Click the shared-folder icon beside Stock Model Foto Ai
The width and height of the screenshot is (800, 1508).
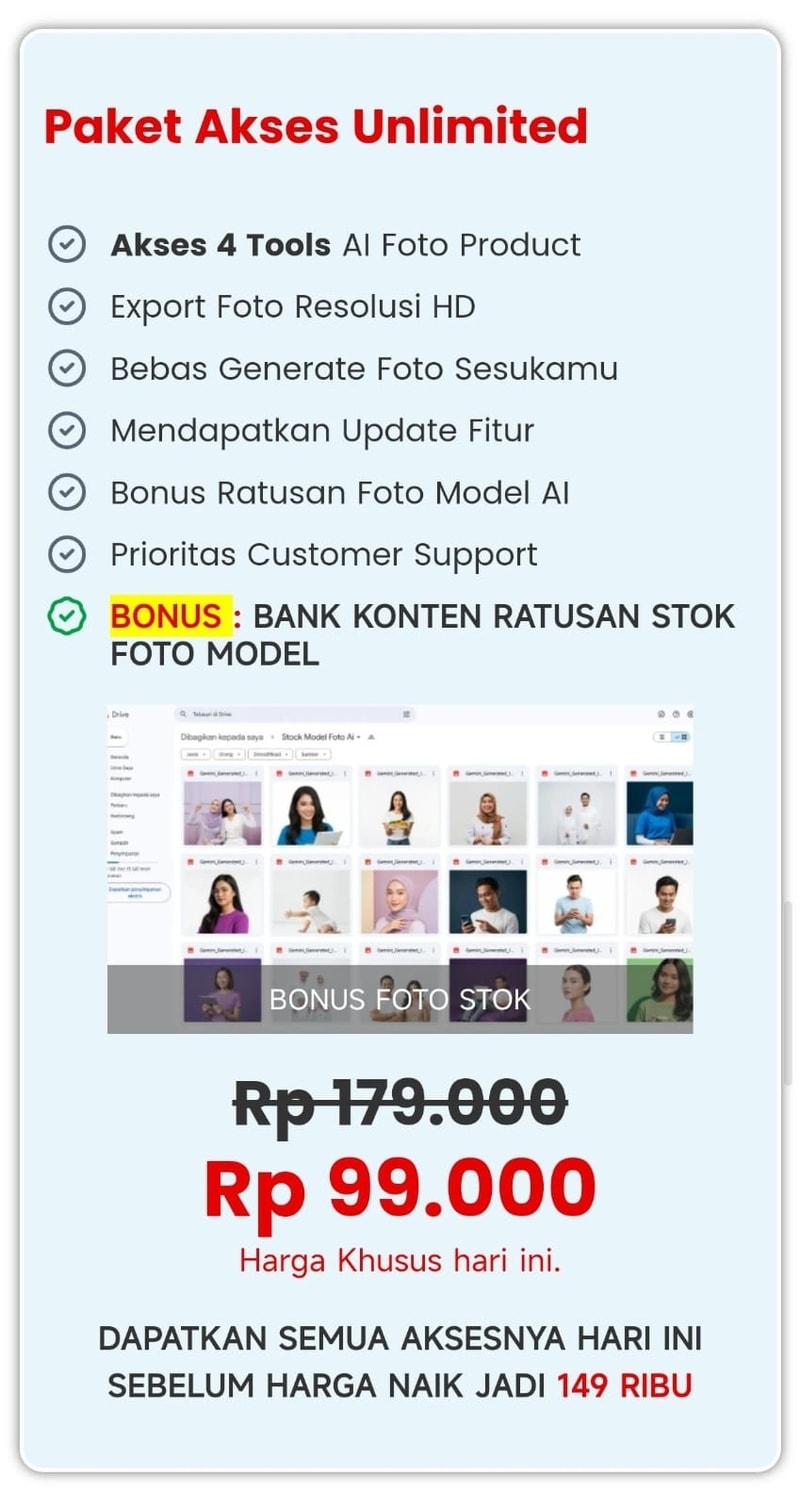(372, 736)
